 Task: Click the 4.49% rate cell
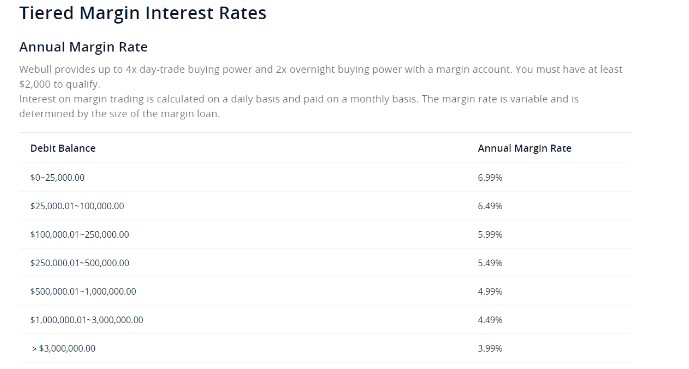[490, 320]
